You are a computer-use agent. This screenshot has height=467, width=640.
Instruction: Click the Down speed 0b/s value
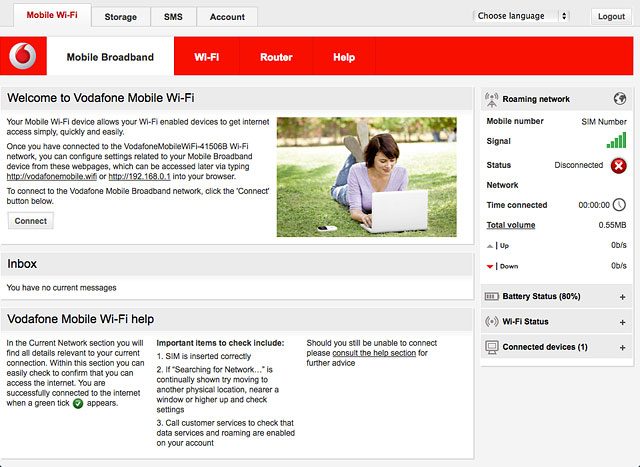point(618,266)
